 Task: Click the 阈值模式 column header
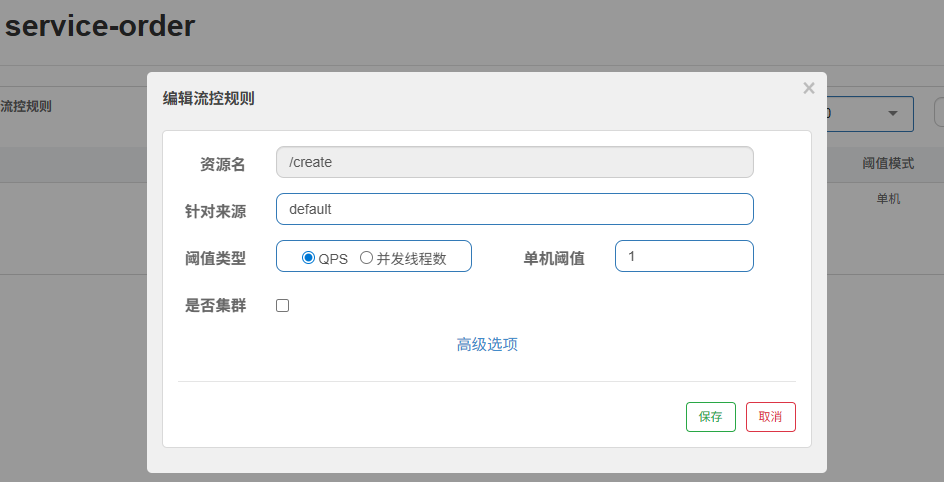click(x=888, y=163)
